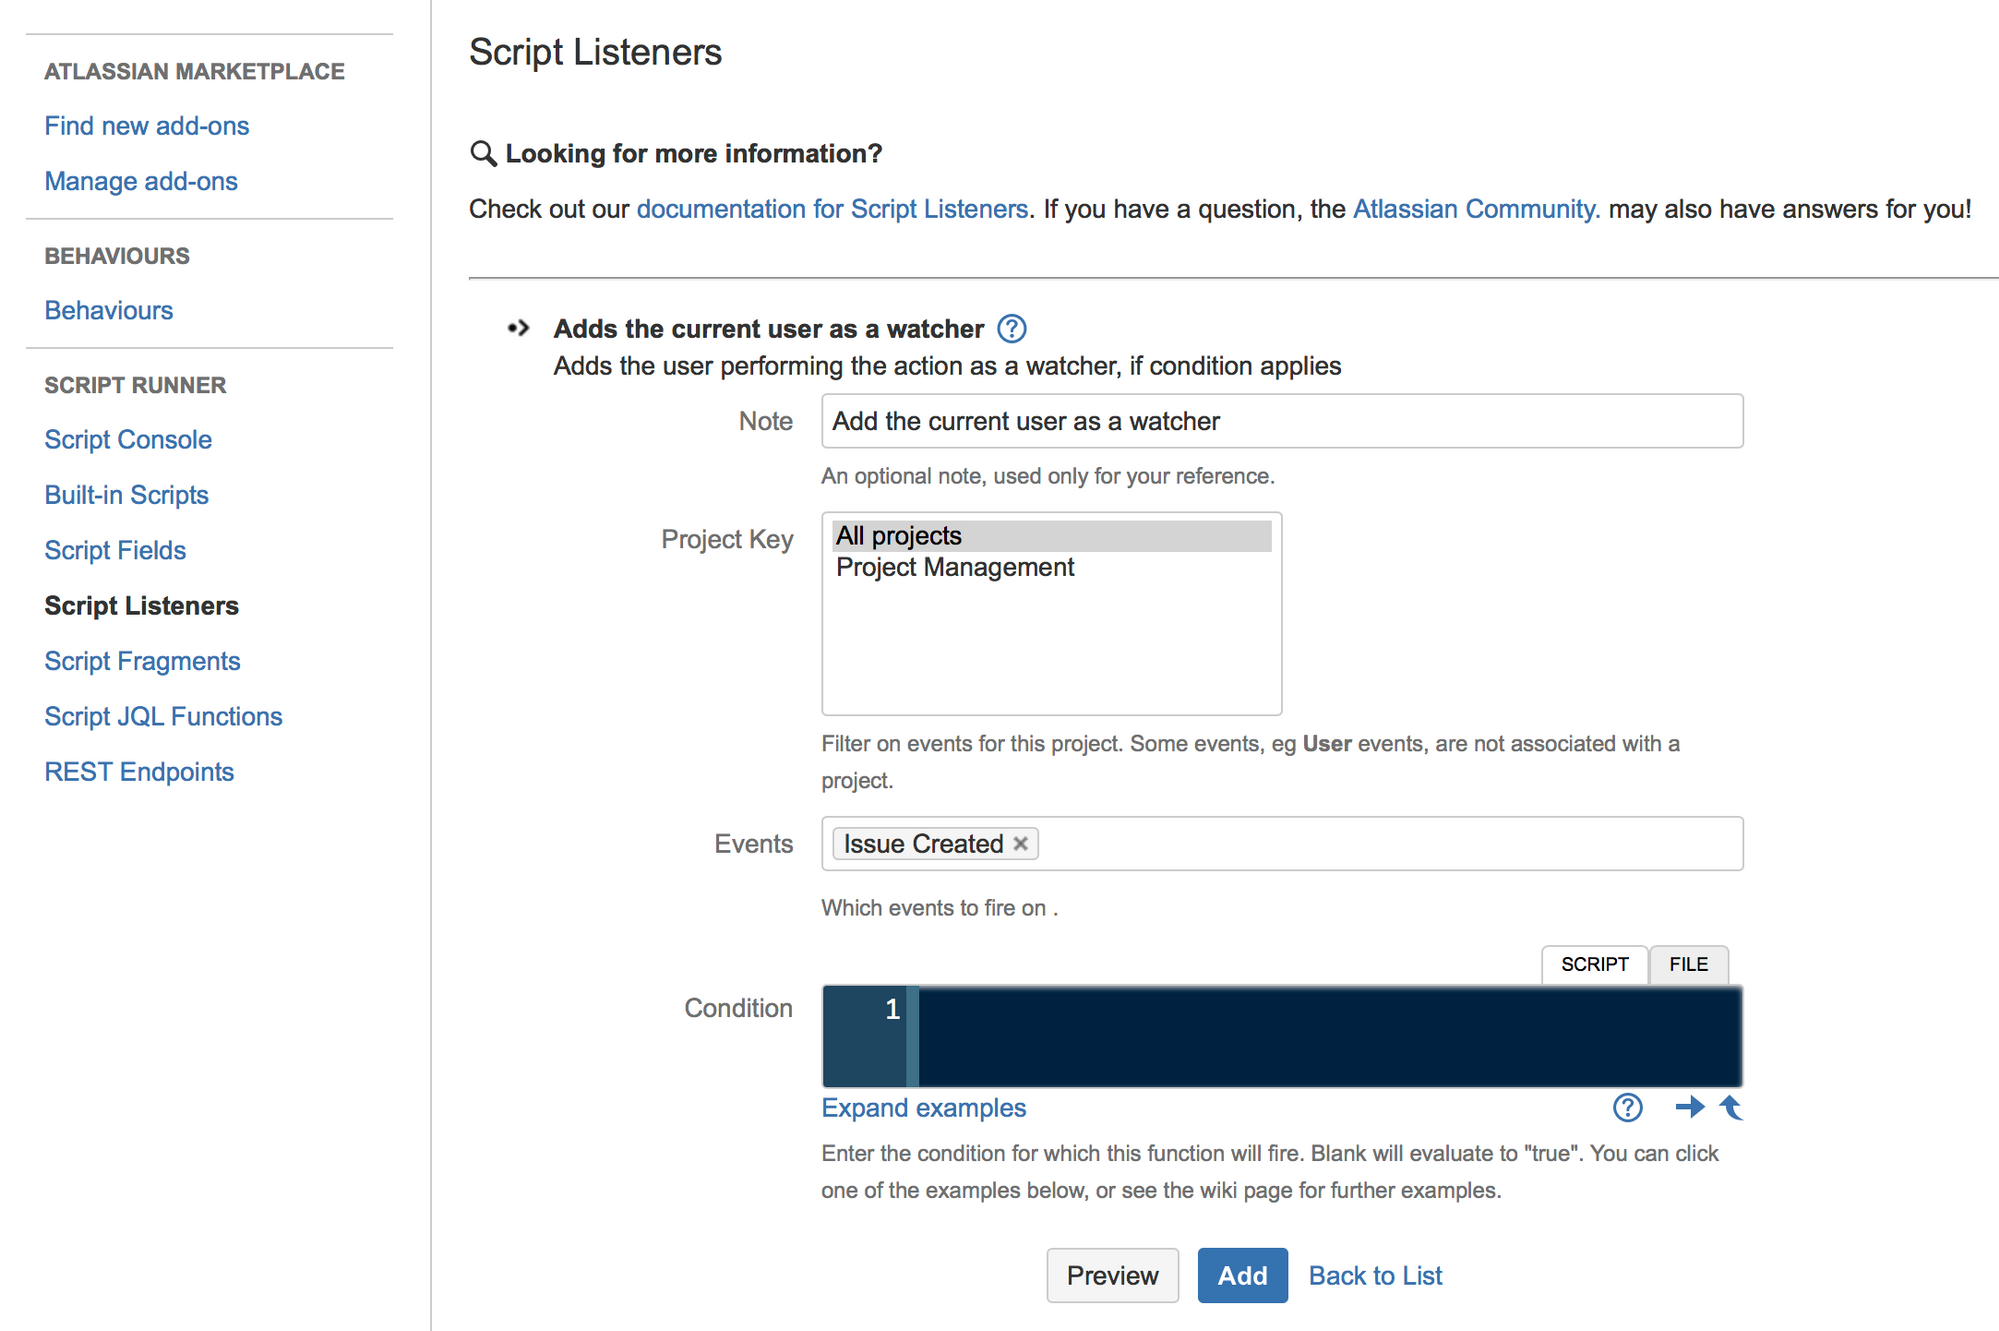Viewport: 1999px width, 1331px height.
Task: Click right arrow icon below condition editor
Action: click(1689, 1107)
